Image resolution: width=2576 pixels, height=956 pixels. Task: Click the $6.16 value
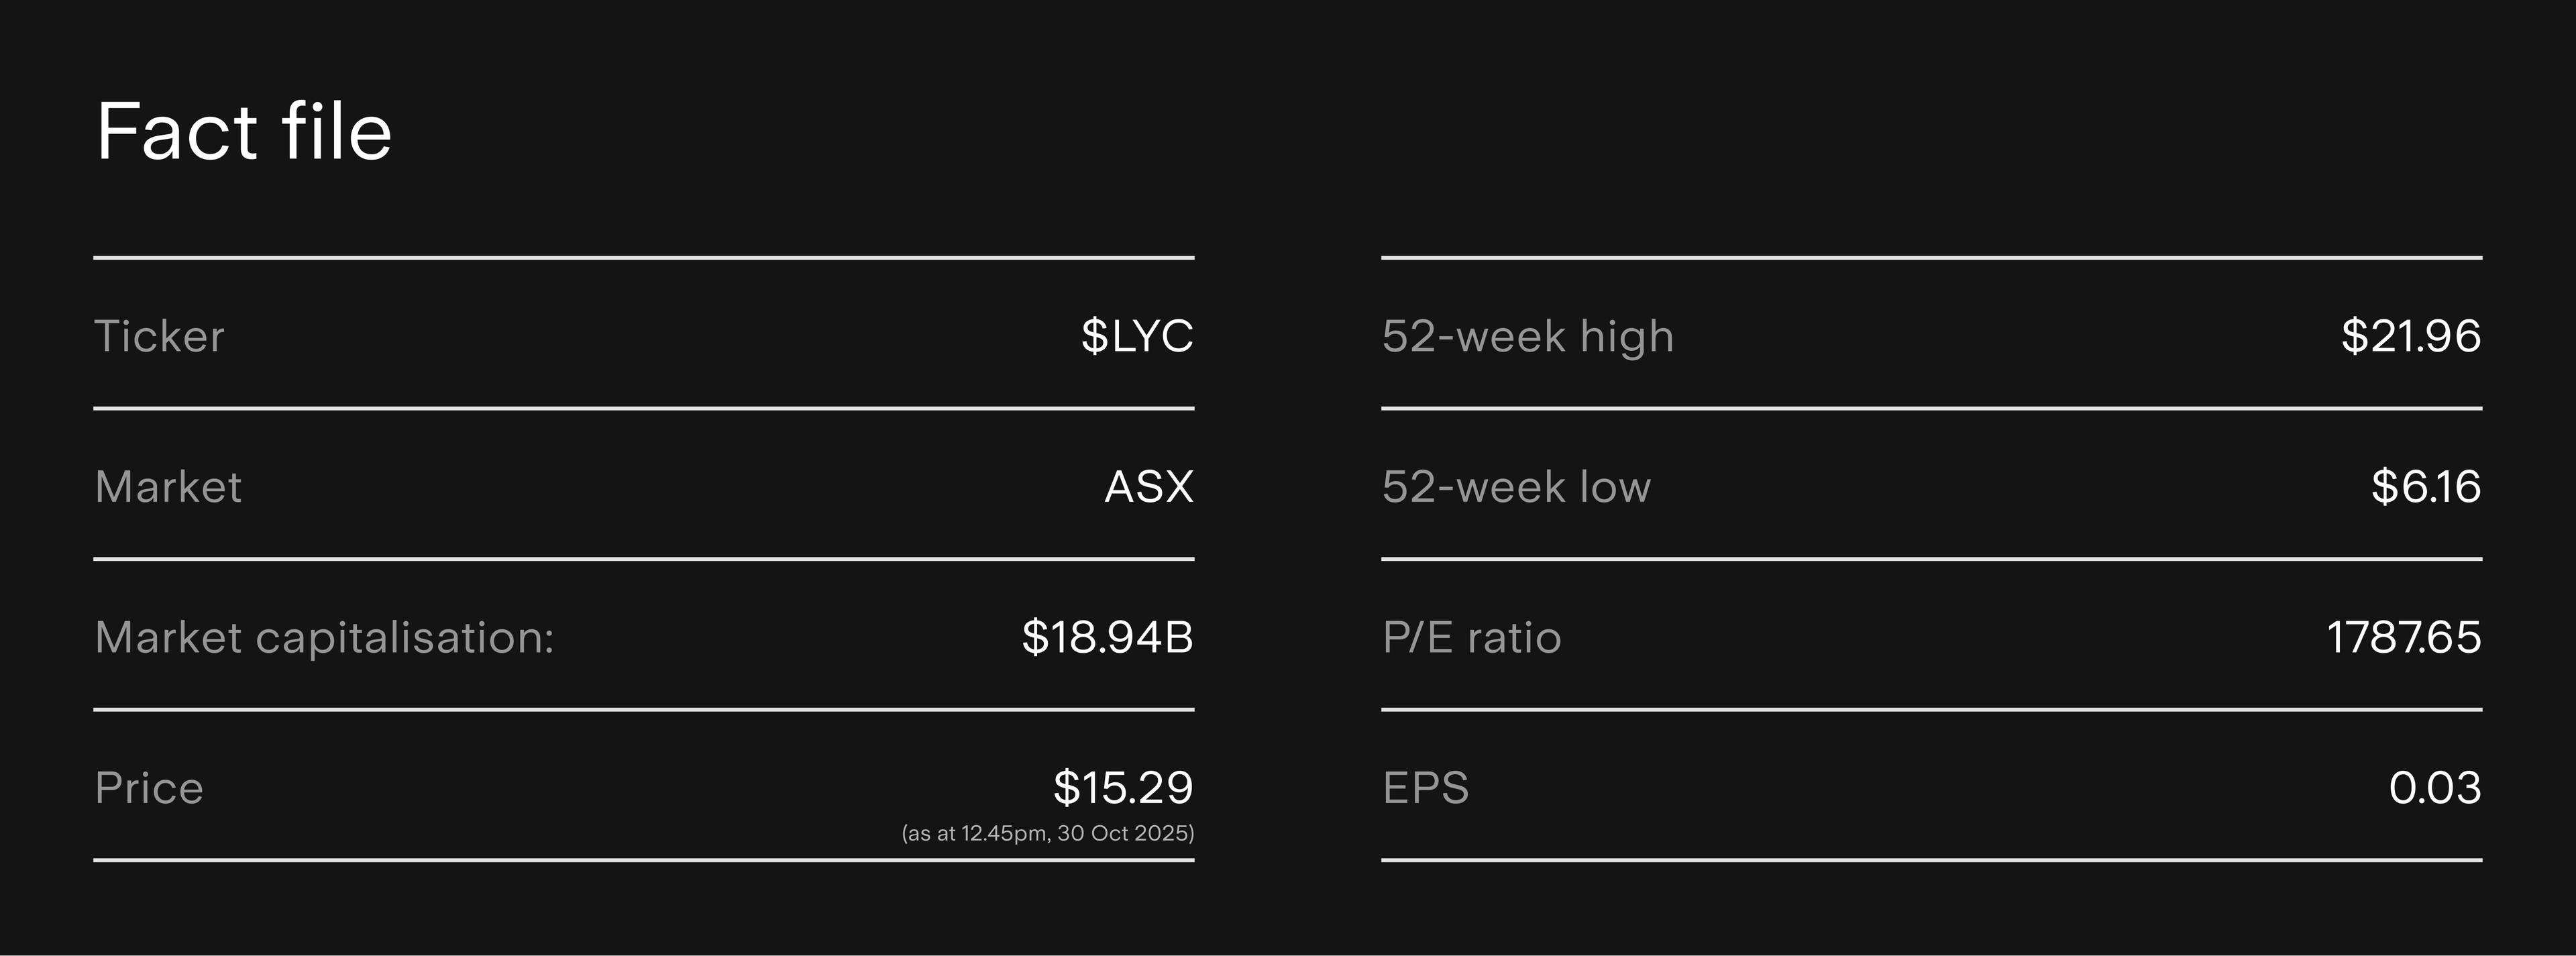click(x=2426, y=487)
